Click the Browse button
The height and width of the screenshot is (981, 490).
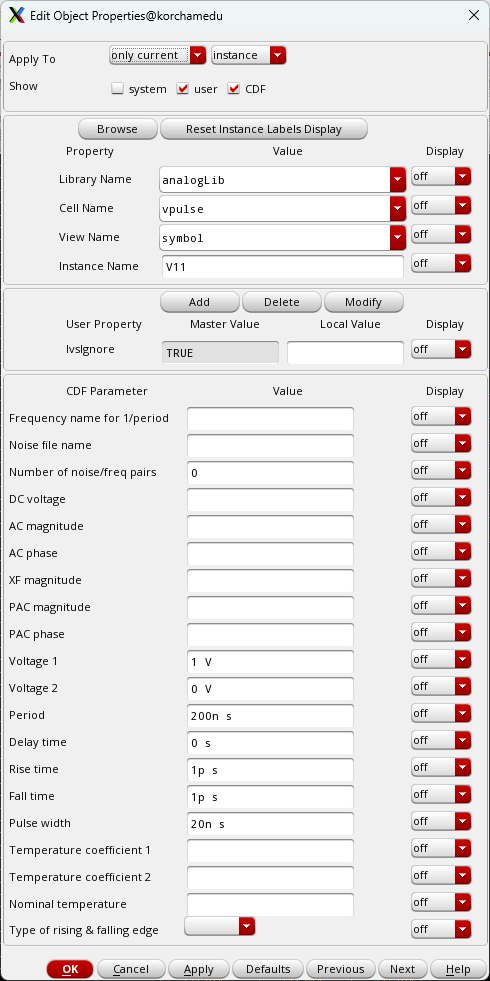(x=118, y=129)
